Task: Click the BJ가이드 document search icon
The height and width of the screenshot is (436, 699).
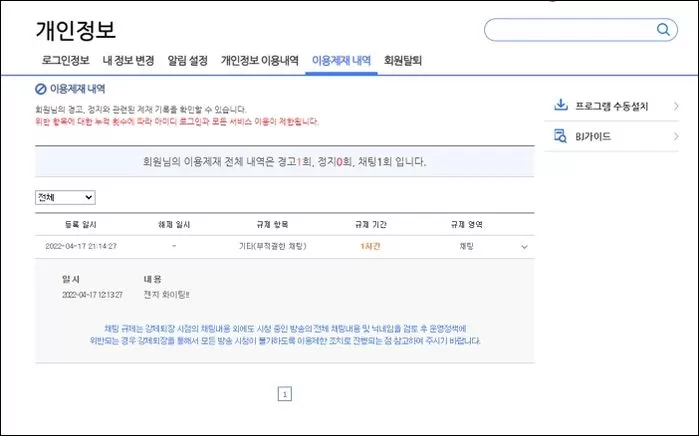Action: [x=560, y=136]
